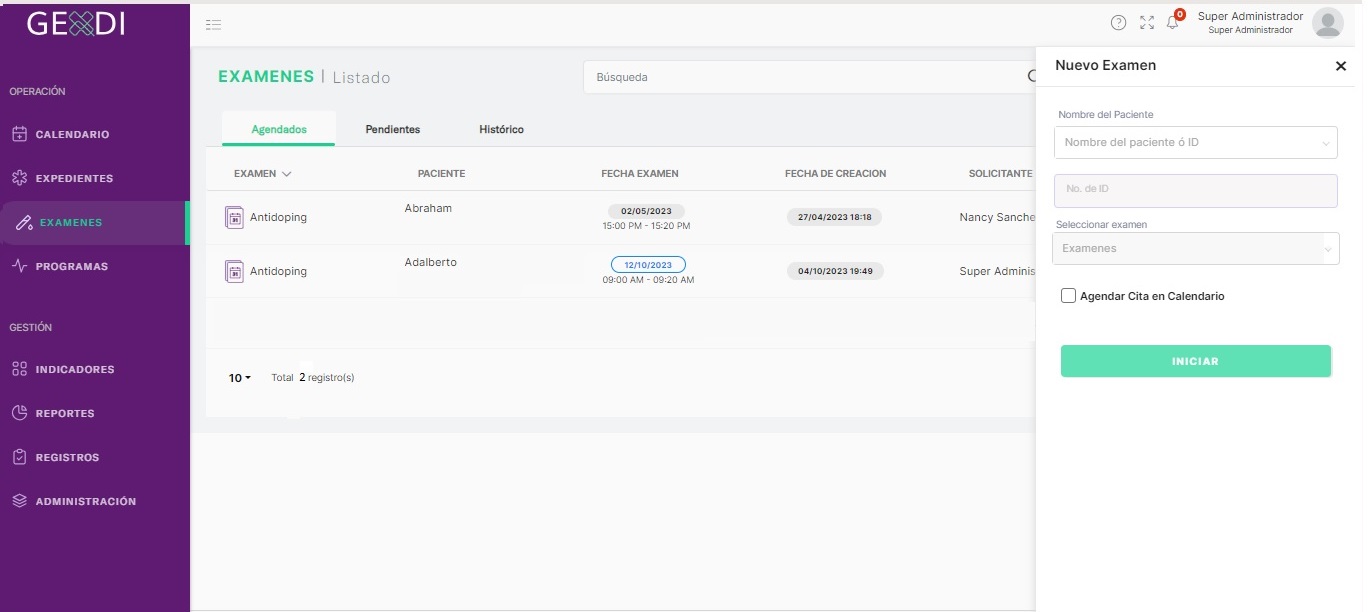Image resolution: width=1368 pixels, height=612 pixels.
Task: Go to Indicadores menu item
Action: pyautogui.click(x=75, y=369)
